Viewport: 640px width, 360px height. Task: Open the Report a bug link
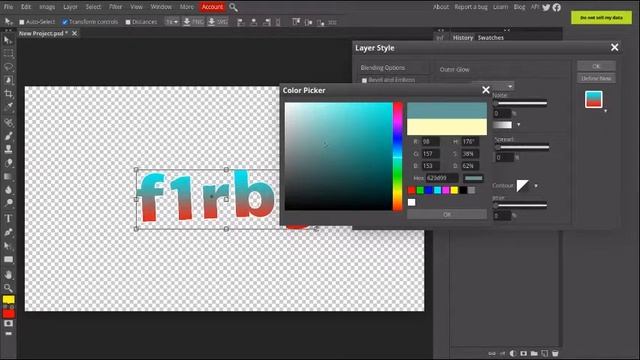point(471,7)
